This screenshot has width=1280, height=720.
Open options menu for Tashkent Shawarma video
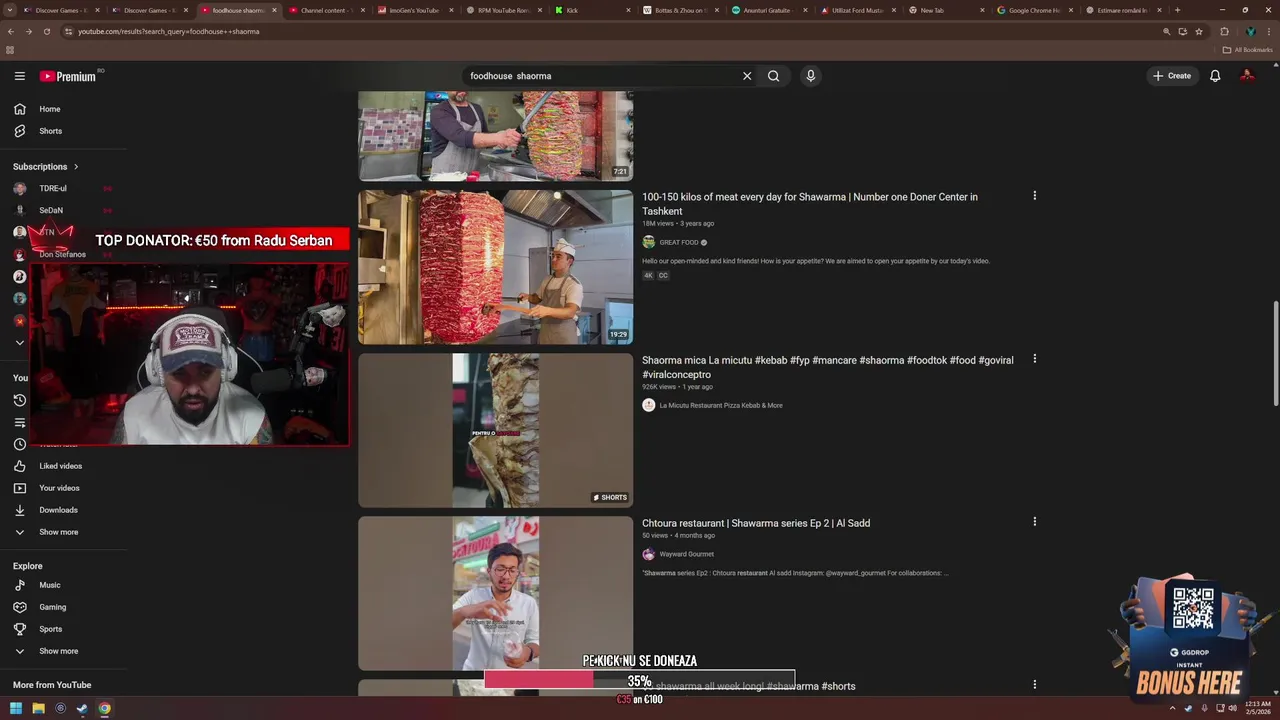1034,196
